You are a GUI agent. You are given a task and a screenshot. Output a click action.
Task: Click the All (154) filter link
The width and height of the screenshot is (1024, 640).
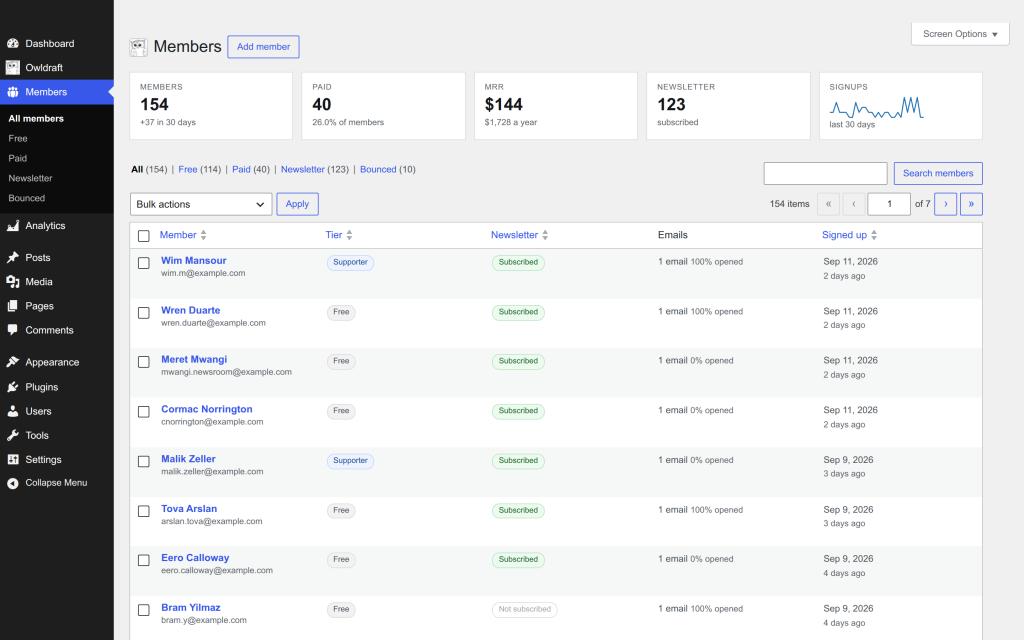(149, 169)
